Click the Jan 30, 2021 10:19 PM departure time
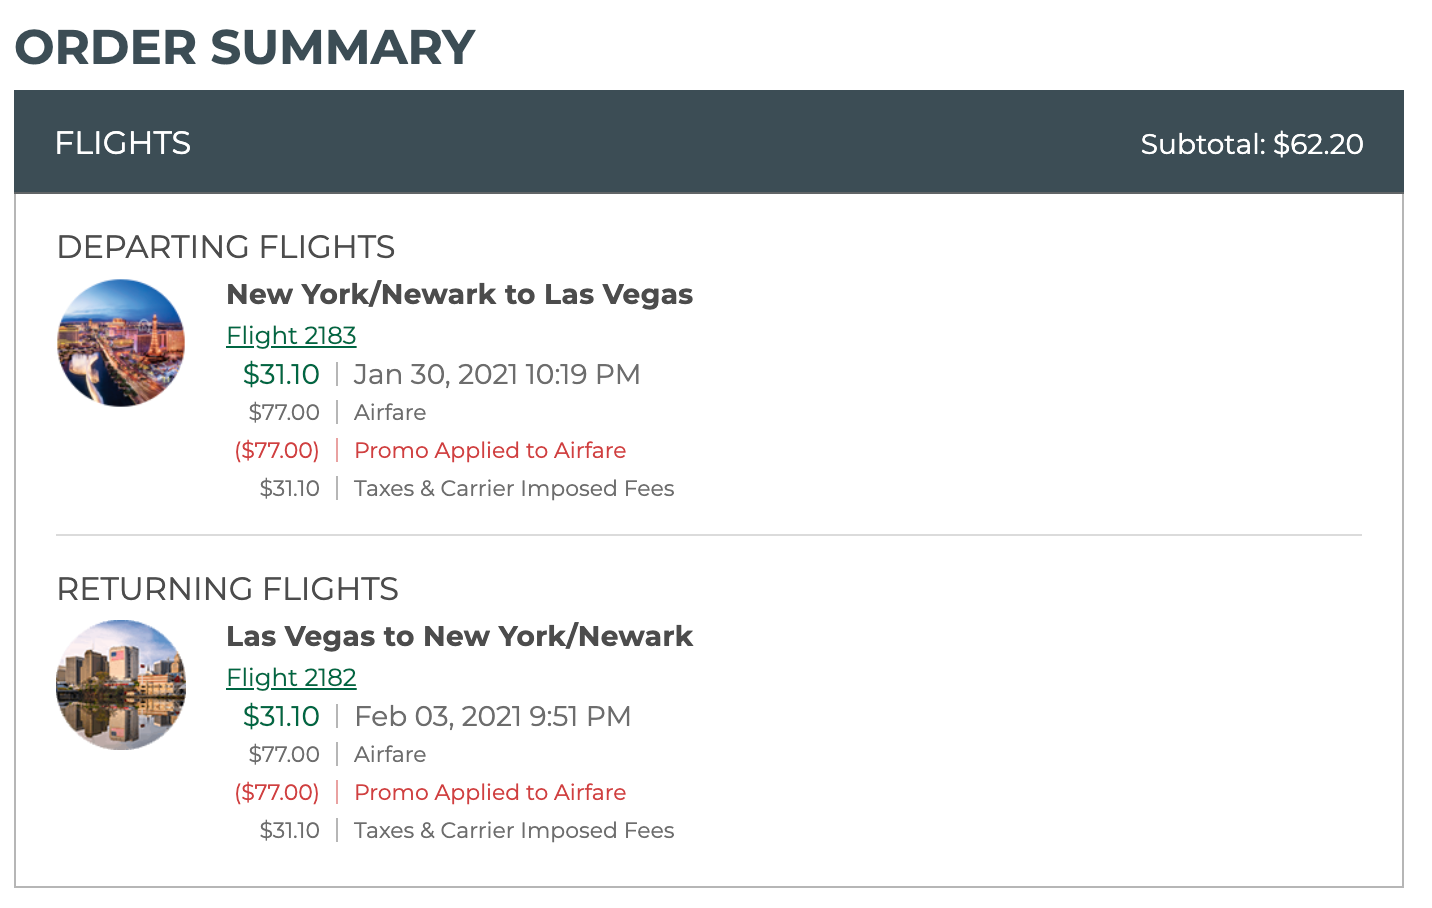Image resolution: width=1432 pixels, height=908 pixels. point(497,374)
